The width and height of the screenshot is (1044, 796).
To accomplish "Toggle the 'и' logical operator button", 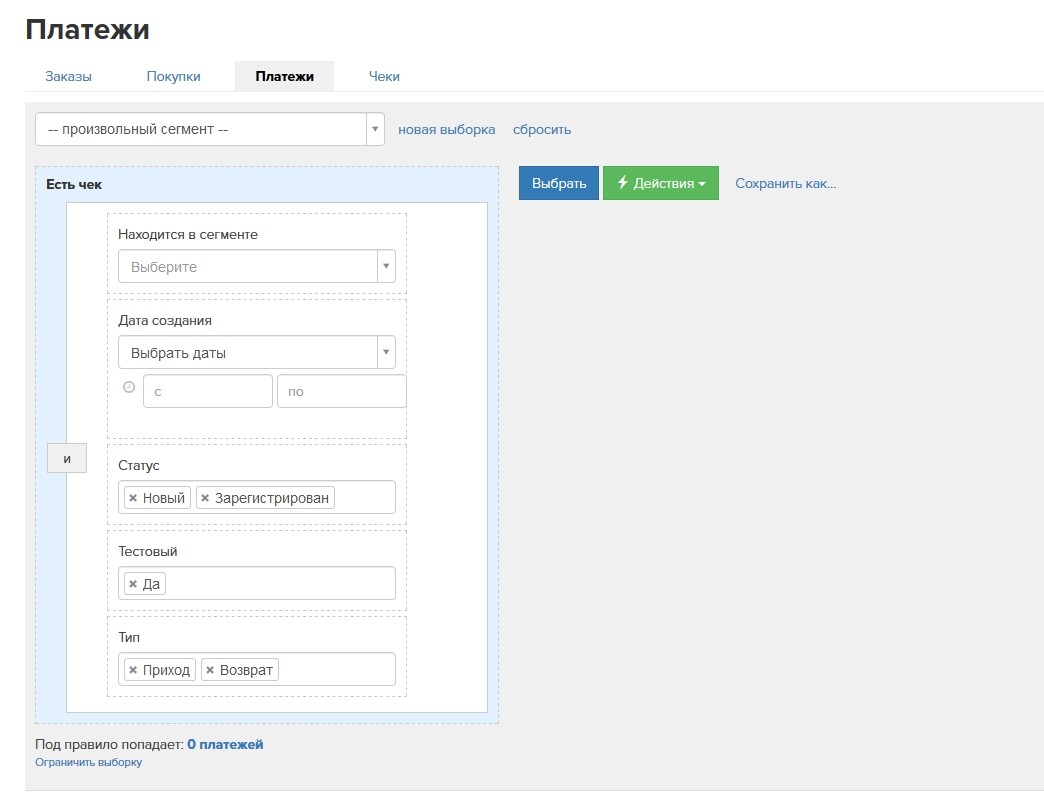I will [x=67, y=459].
